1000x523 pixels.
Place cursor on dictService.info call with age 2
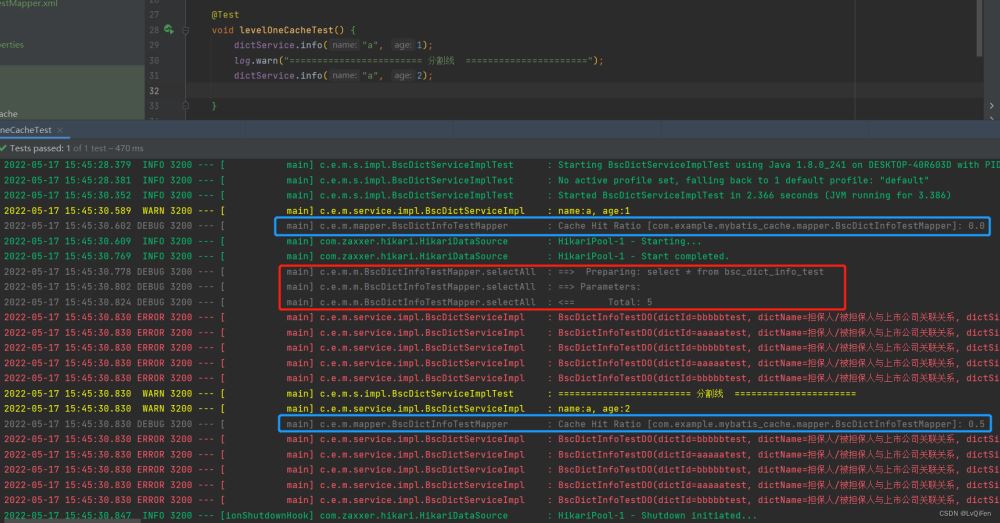pyautogui.click(x=333, y=75)
